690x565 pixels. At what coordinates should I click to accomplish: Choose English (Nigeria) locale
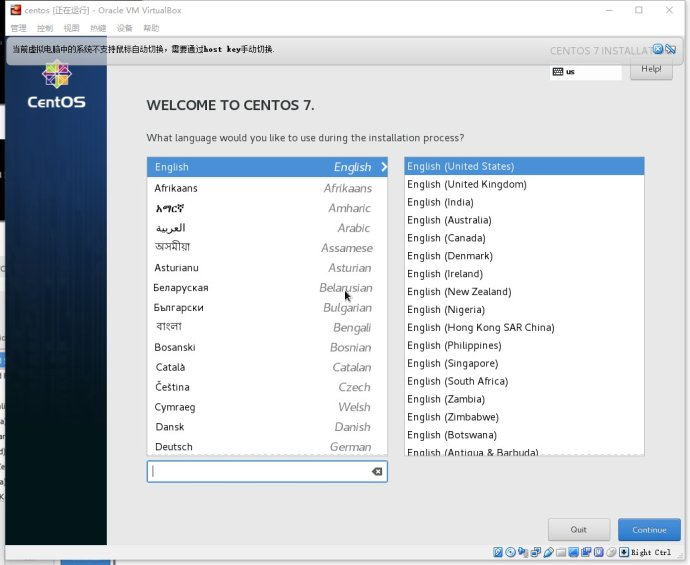click(524, 310)
